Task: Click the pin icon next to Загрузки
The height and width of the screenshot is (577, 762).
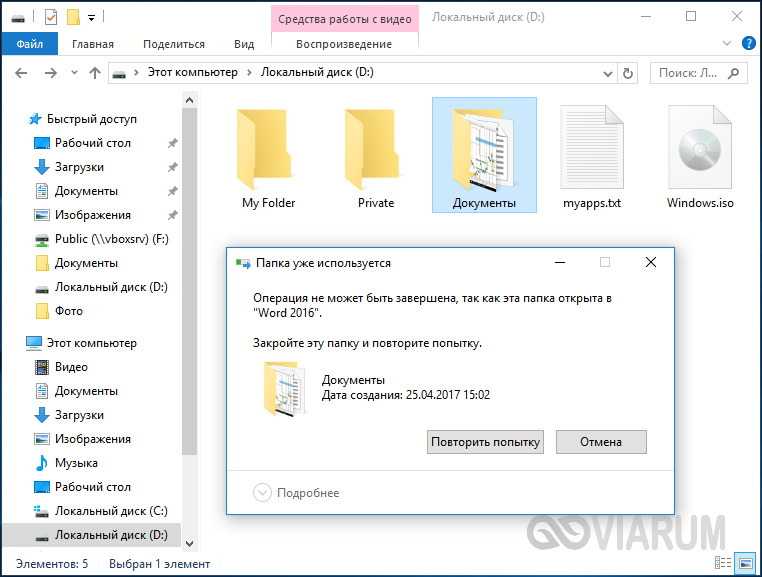Action: [x=172, y=167]
